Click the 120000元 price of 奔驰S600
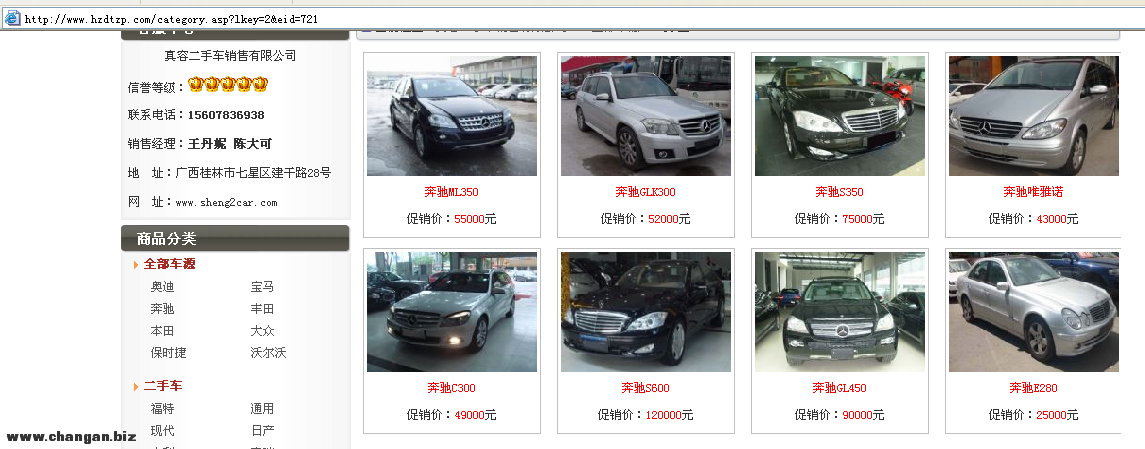1145x449 pixels. pos(669,415)
